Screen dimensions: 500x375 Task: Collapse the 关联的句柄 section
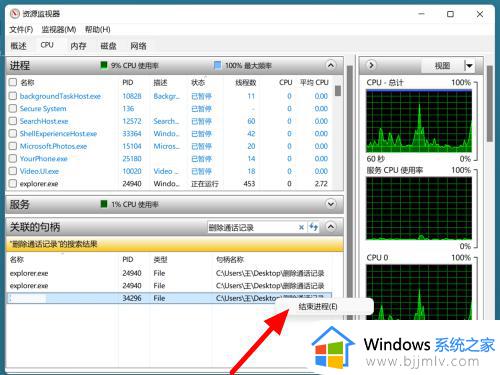tap(331, 227)
